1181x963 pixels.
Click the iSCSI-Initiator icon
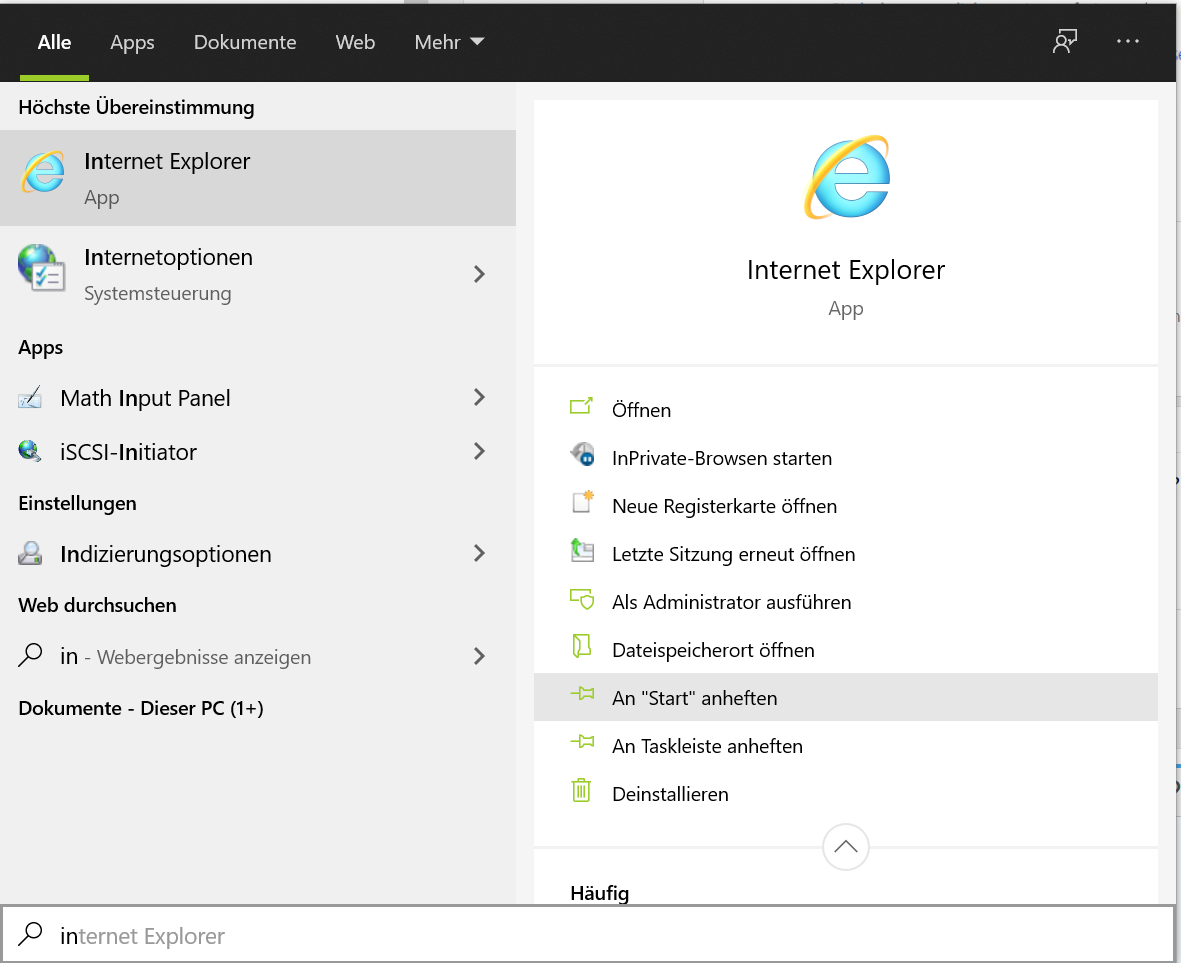[30, 451]
